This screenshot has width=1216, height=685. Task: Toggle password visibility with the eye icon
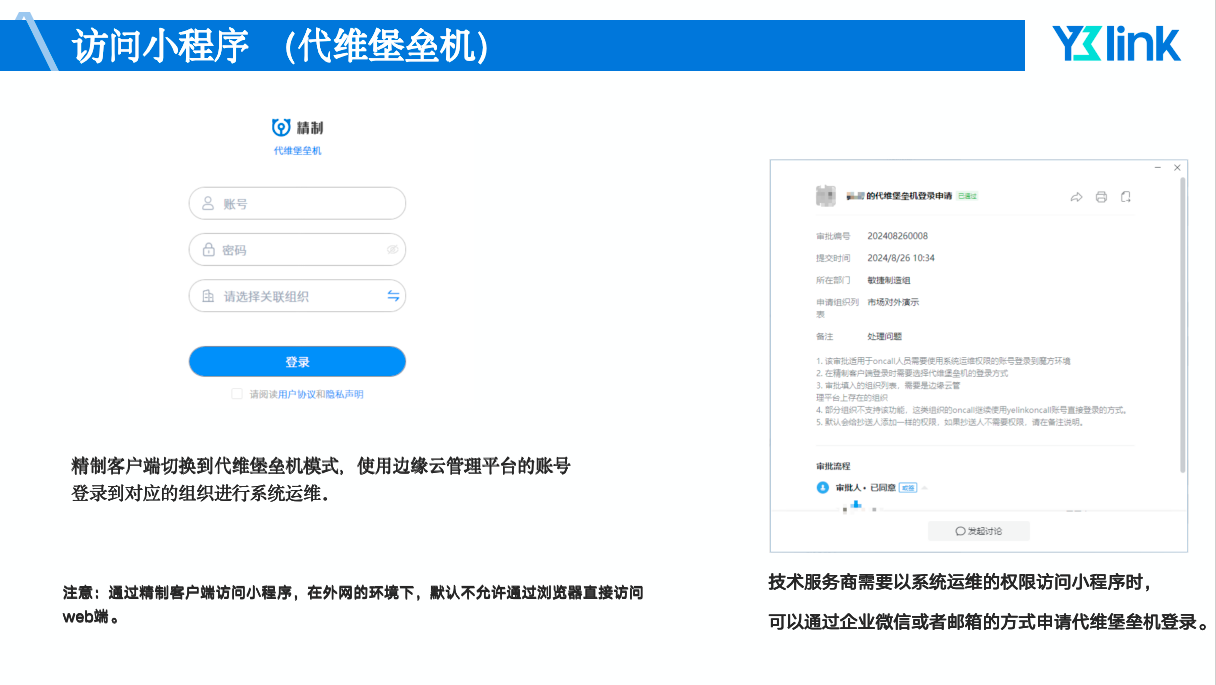(x=393, y=250)
